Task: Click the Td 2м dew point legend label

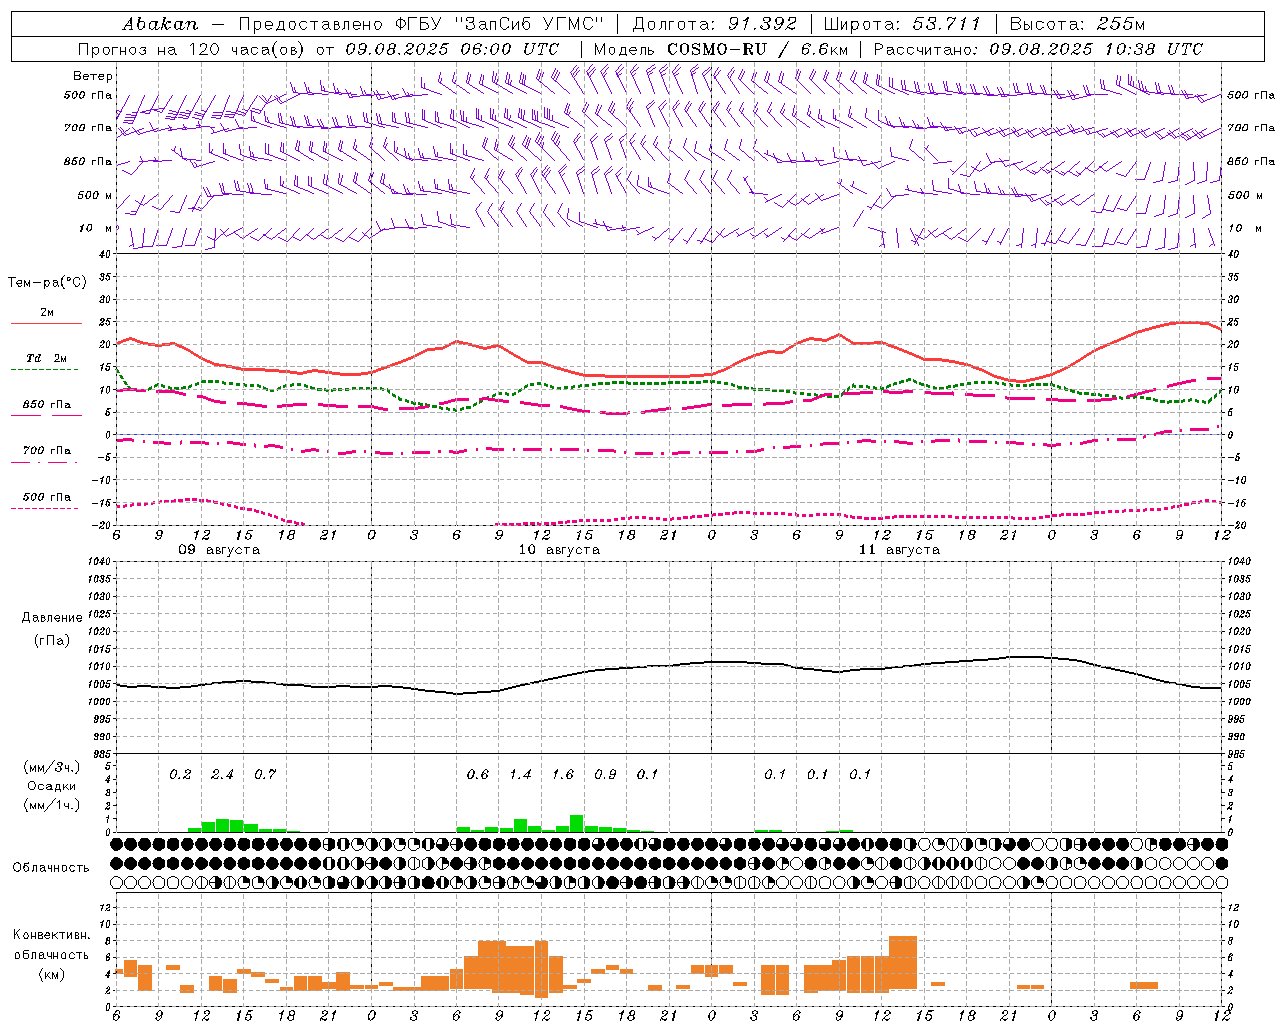Action: coord(47,358)
